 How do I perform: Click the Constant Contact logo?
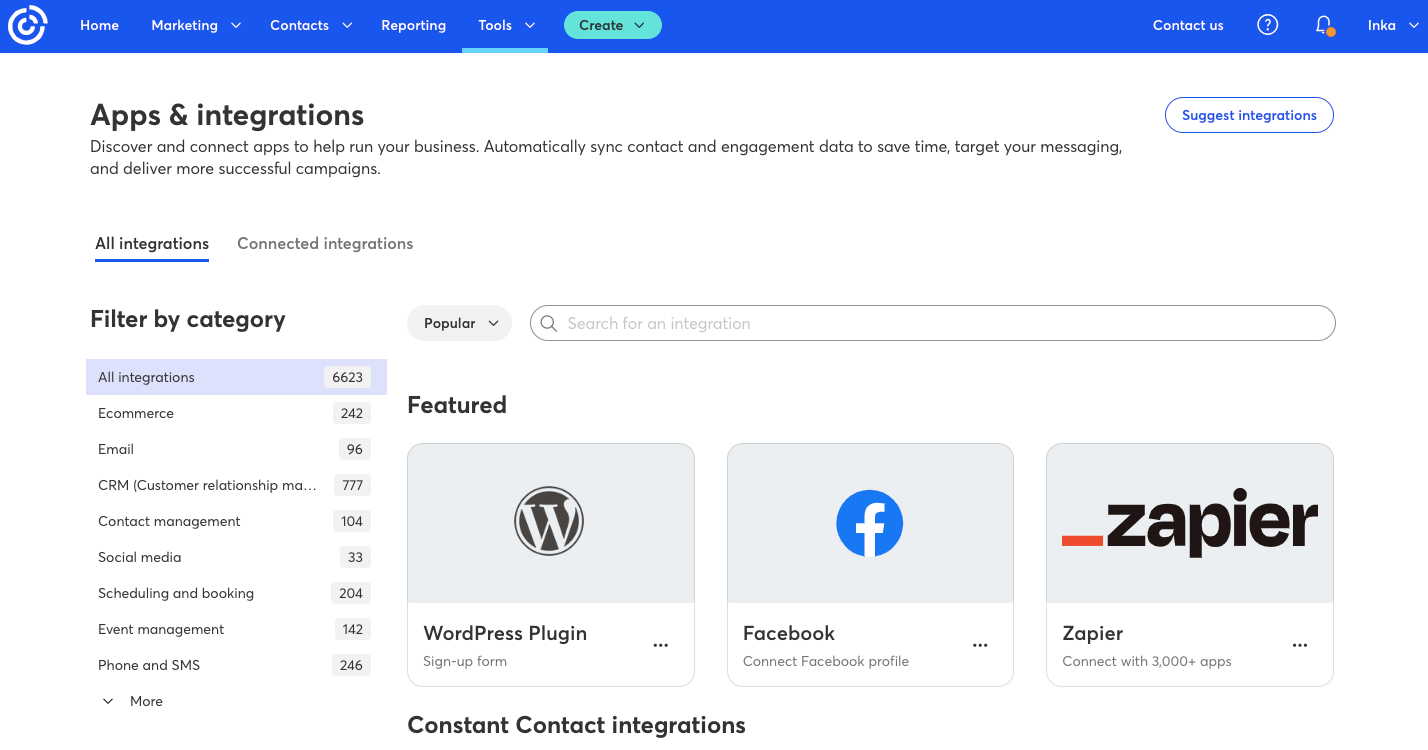[27, 25]
